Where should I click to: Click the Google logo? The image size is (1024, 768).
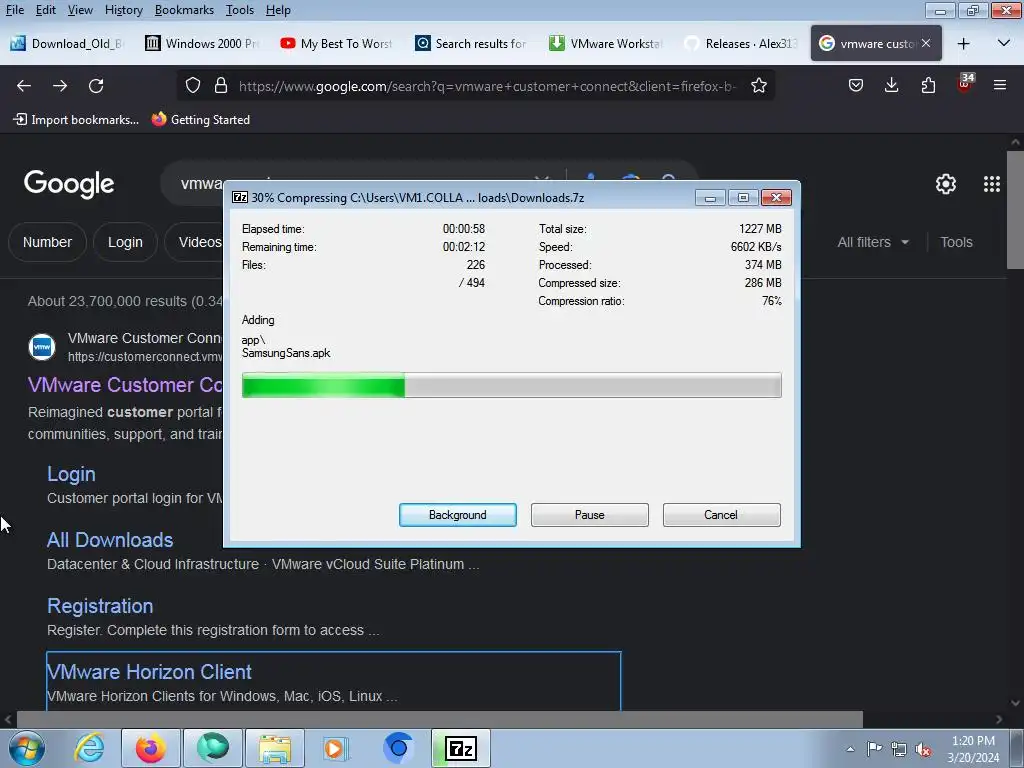coord(69,184)
